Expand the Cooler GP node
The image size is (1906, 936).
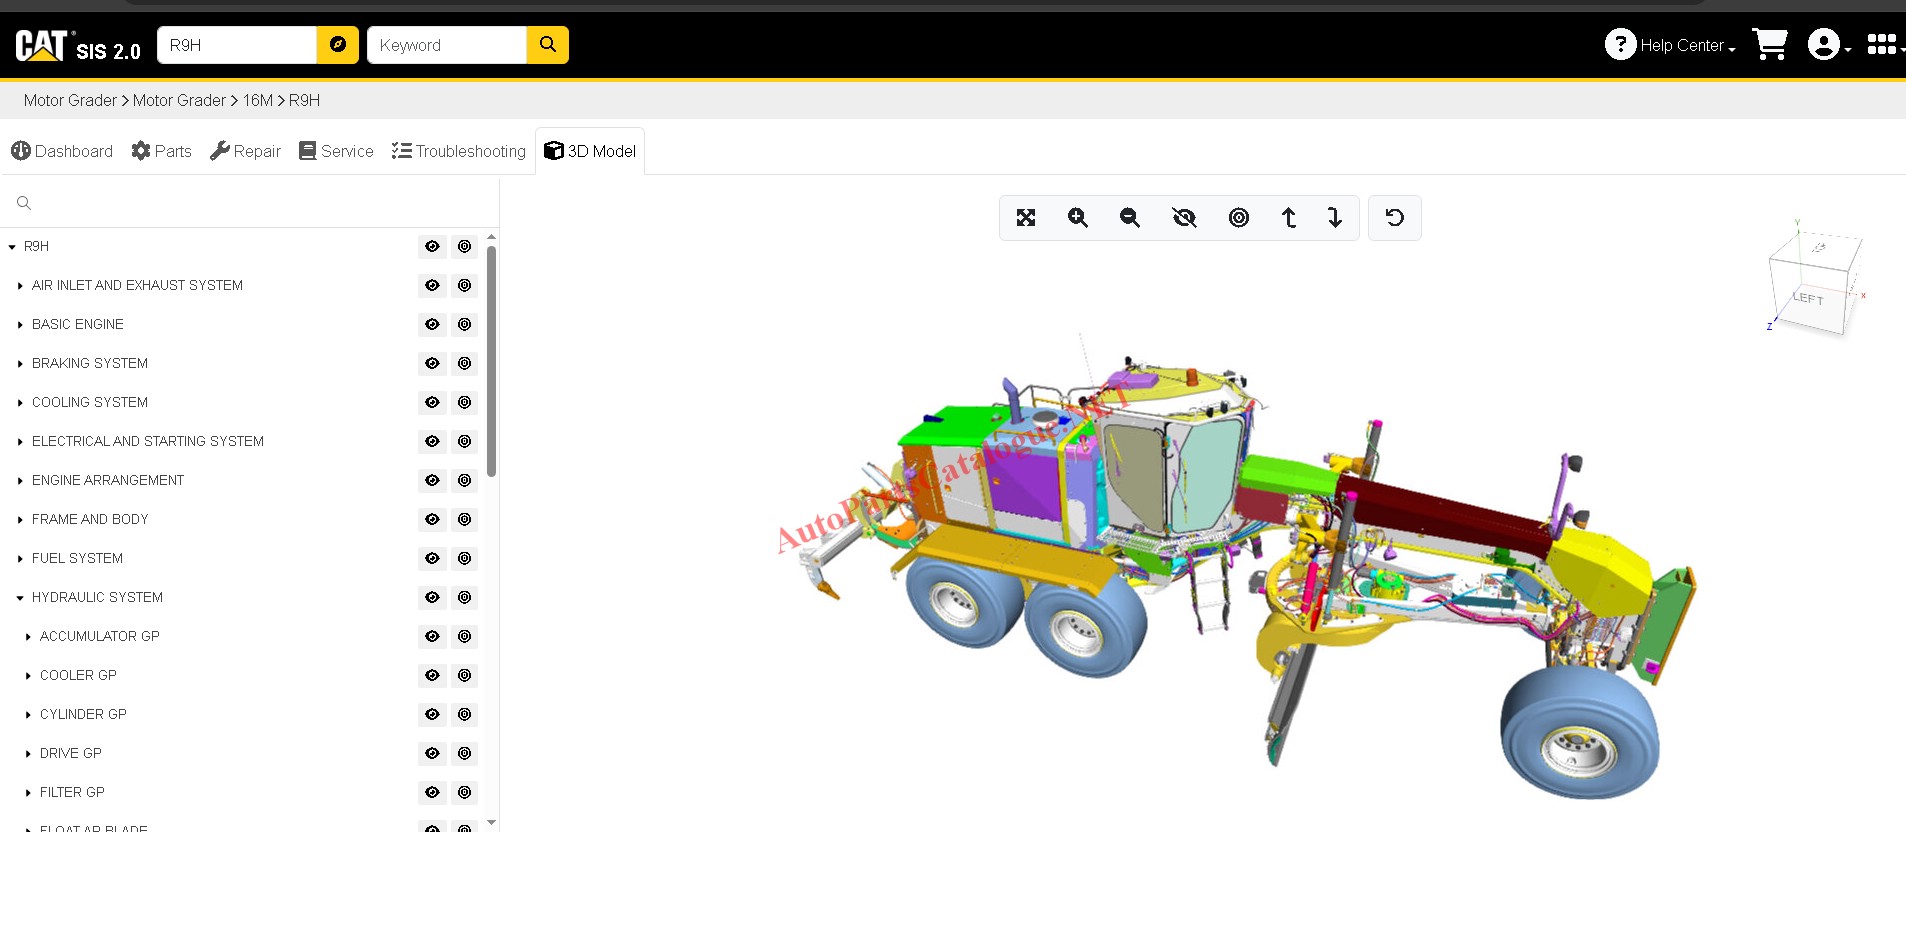click(28, 675)
